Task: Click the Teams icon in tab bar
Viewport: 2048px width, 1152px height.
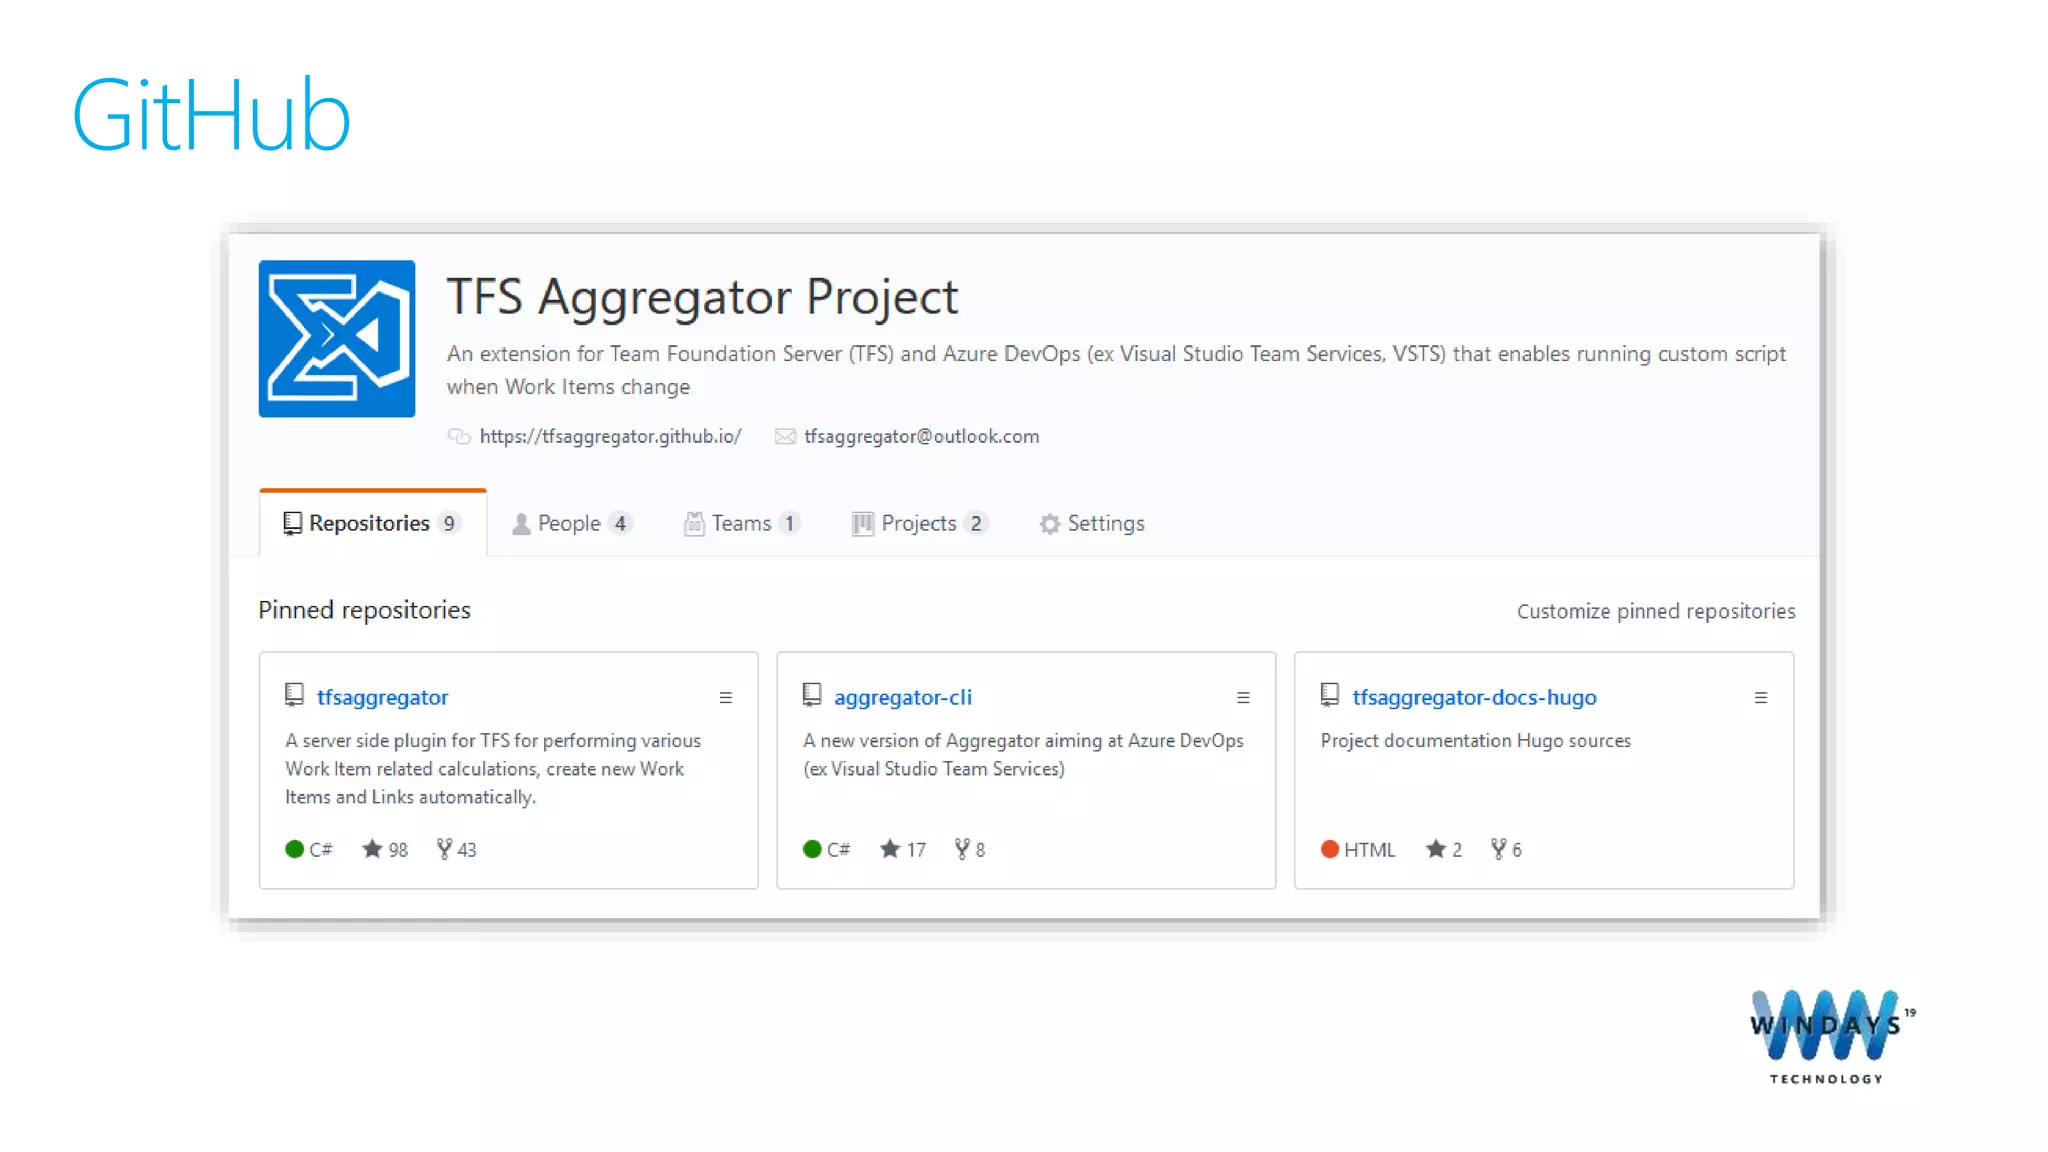Action: click(694, 524)
